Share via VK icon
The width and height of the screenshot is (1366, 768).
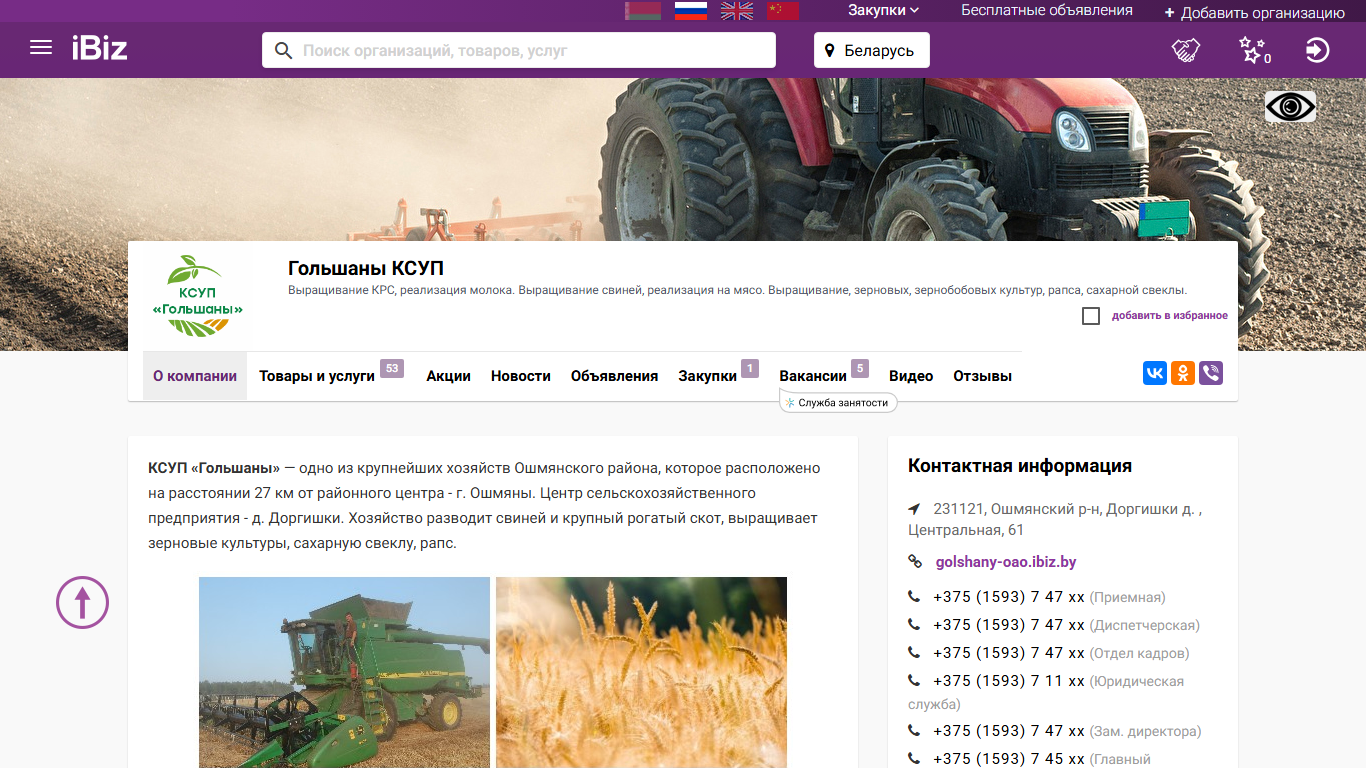tap(1155, 373)
